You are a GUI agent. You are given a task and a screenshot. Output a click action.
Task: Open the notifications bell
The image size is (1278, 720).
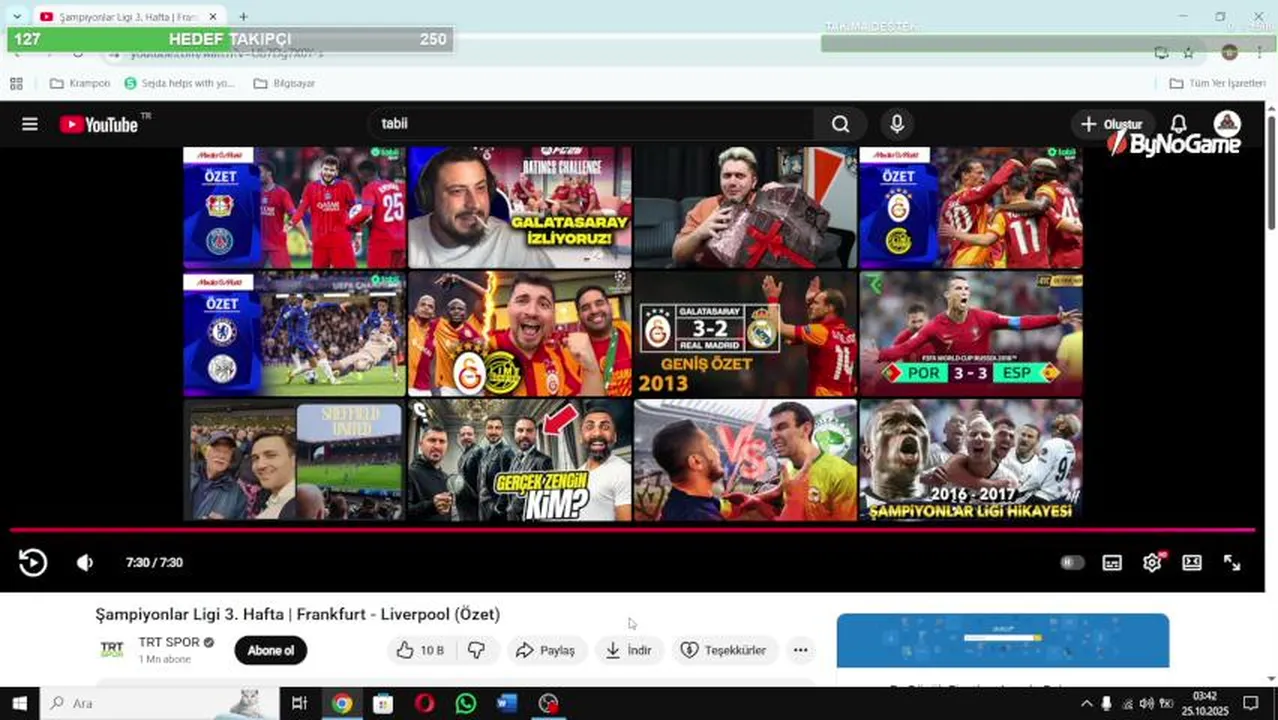coord(1179,124)
